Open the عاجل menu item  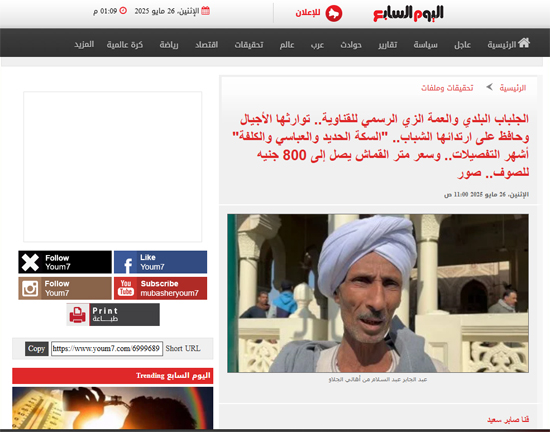click(462, 45)
